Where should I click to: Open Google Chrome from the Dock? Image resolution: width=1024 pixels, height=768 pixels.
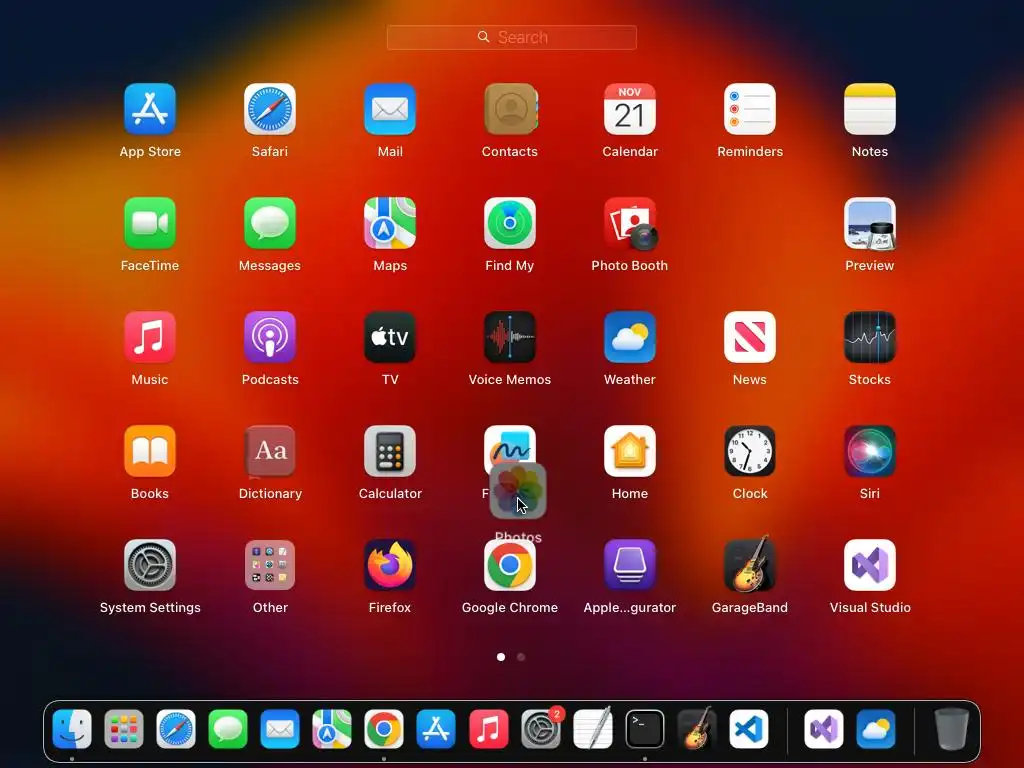[384, 729]
